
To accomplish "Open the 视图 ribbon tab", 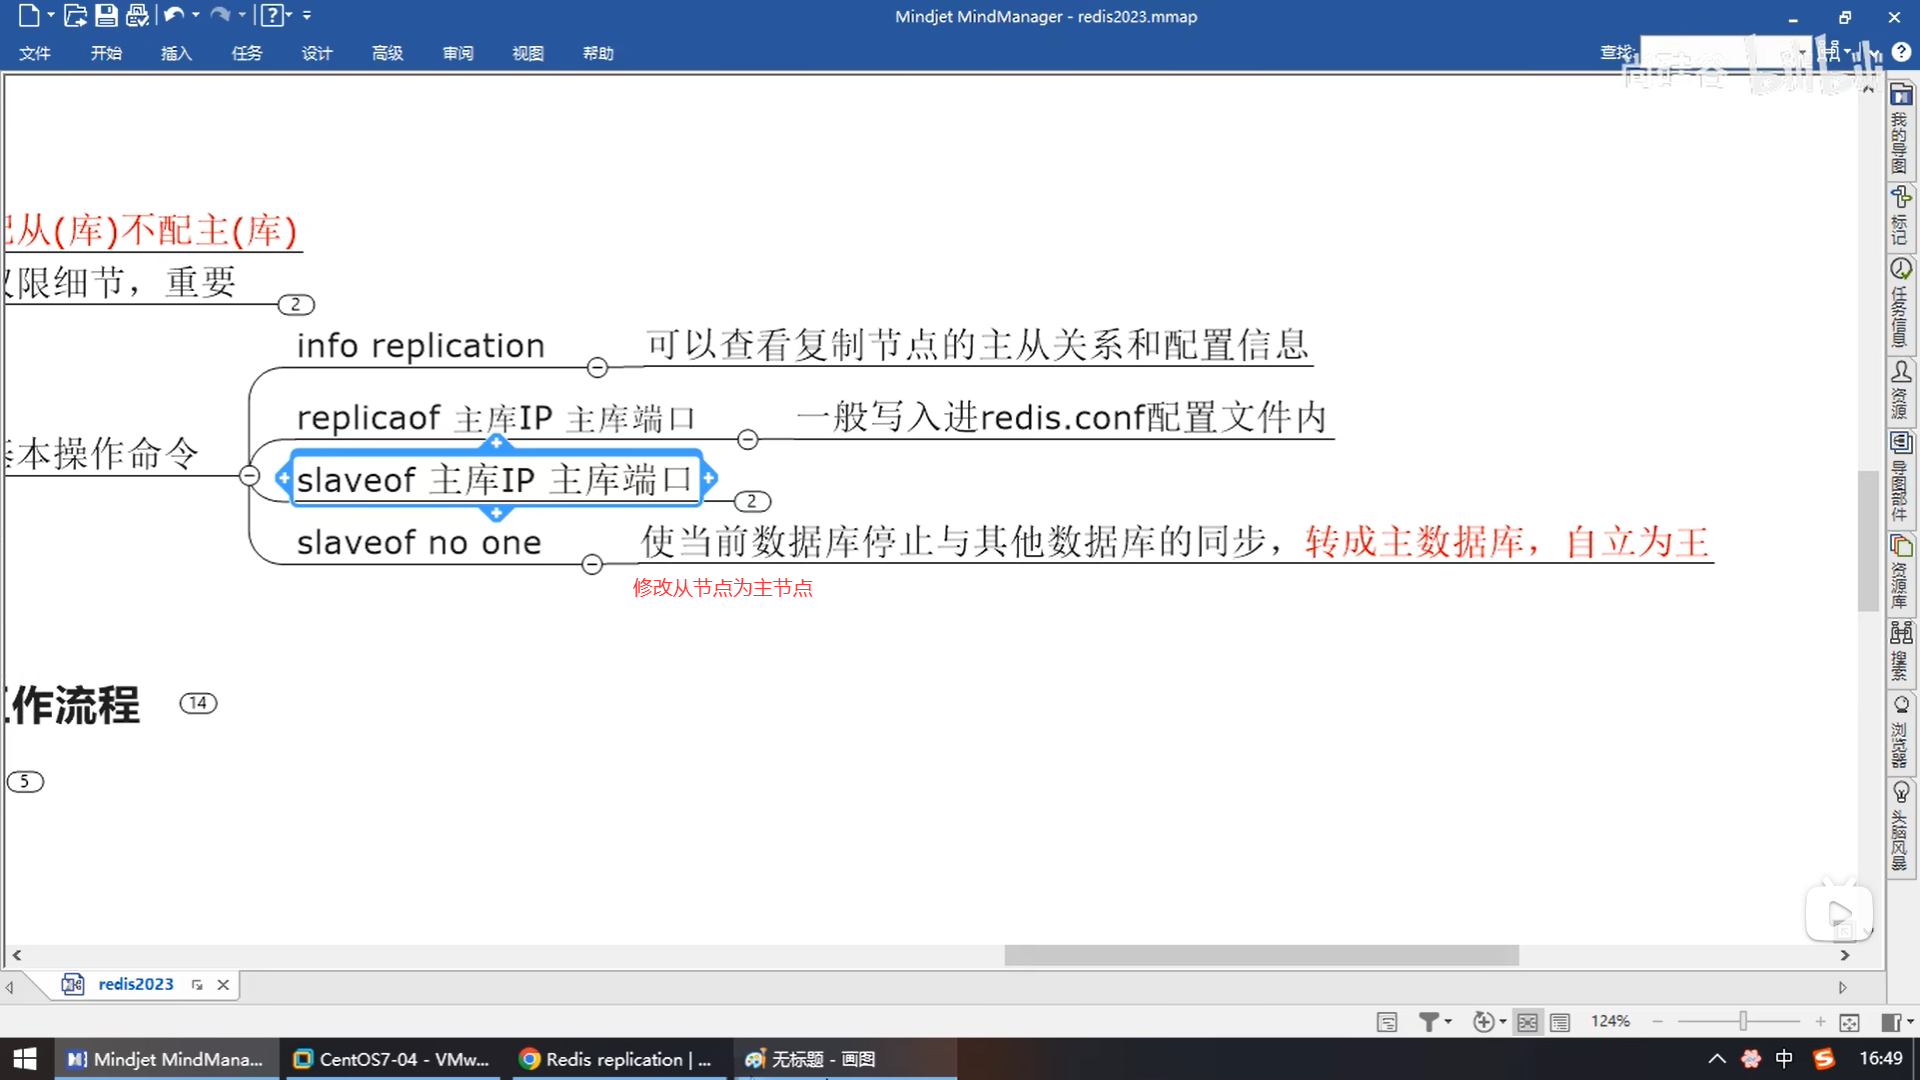I will coord(527,53).
